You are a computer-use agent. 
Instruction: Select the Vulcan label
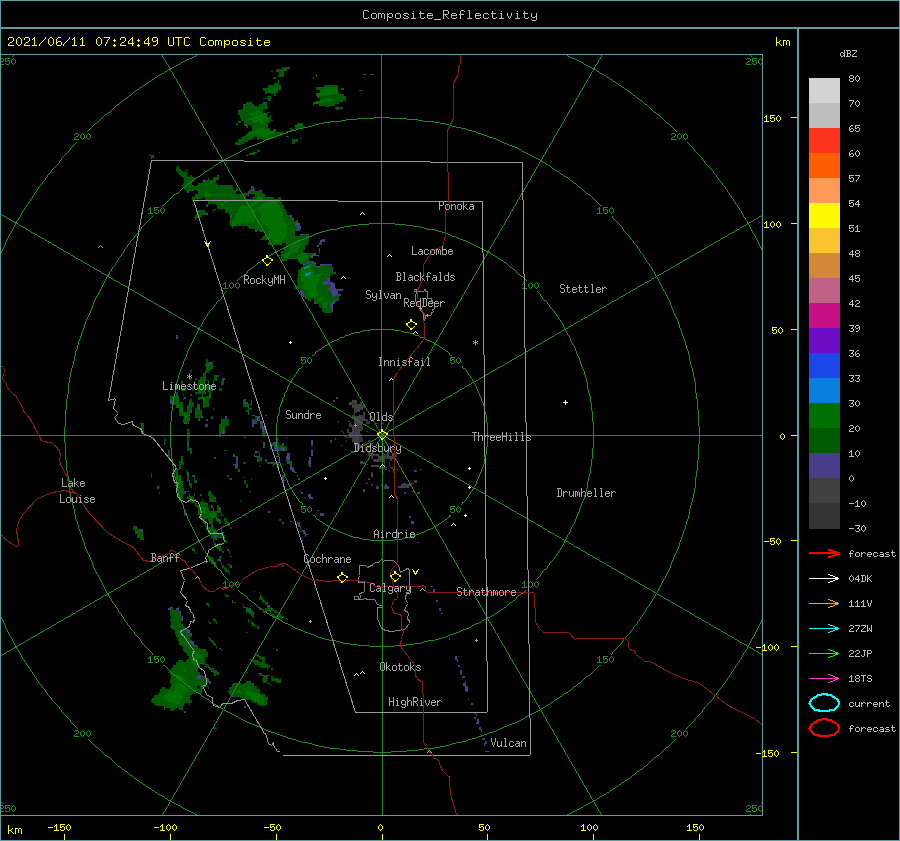tap(508, 743)
